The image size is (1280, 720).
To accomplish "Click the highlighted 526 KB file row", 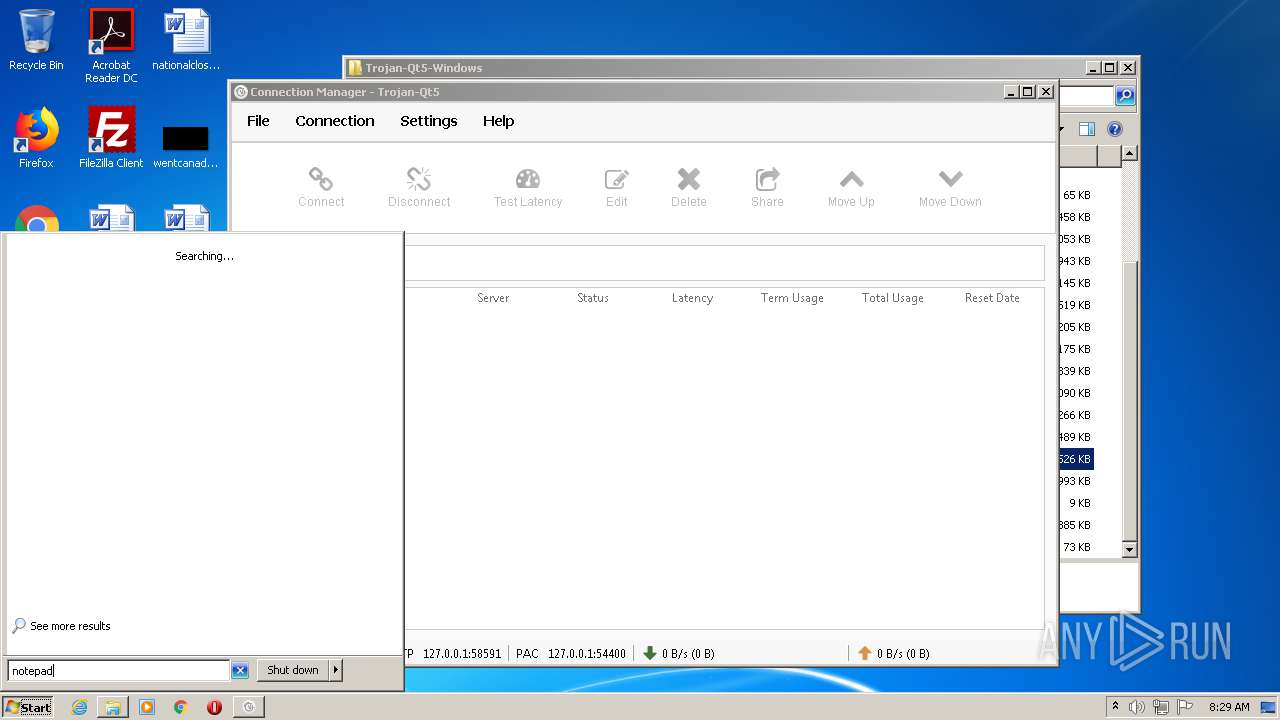I will pos(1076,459).
